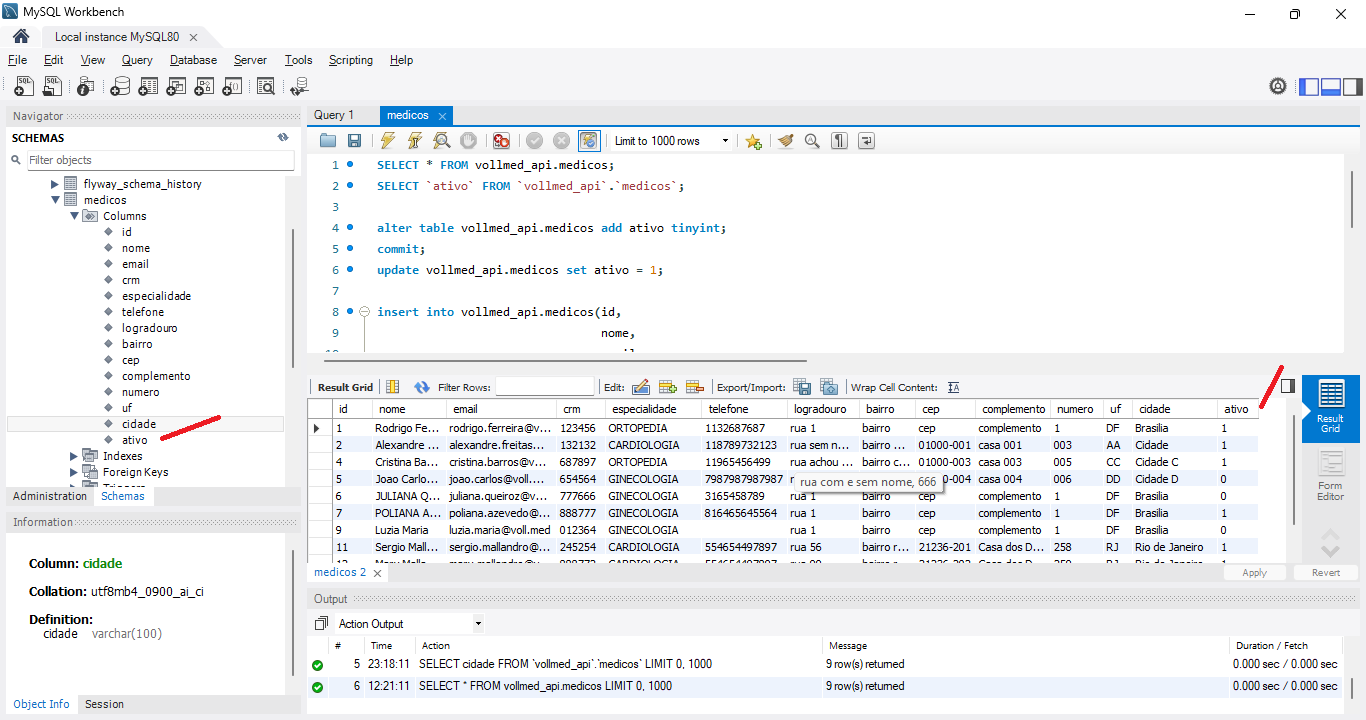Import records from external file

pyautogui.click(x=829, y=387)
